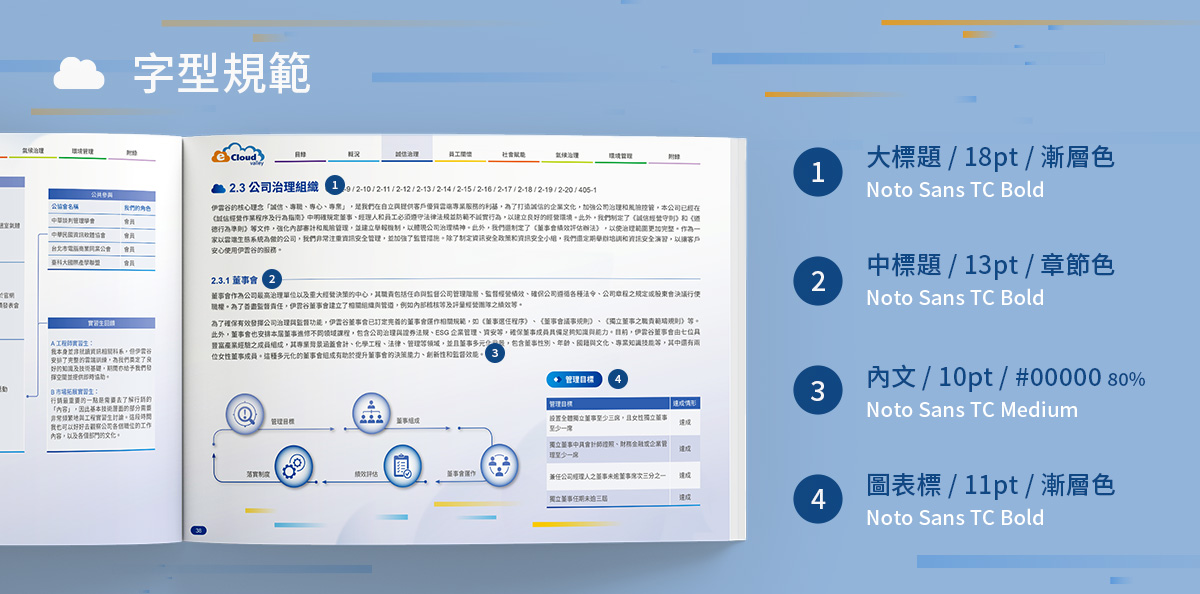Click badge 3 next to the body text
Image resolution: width=1200 pixels, height=594 pixels.
click(x=495, y=354)
